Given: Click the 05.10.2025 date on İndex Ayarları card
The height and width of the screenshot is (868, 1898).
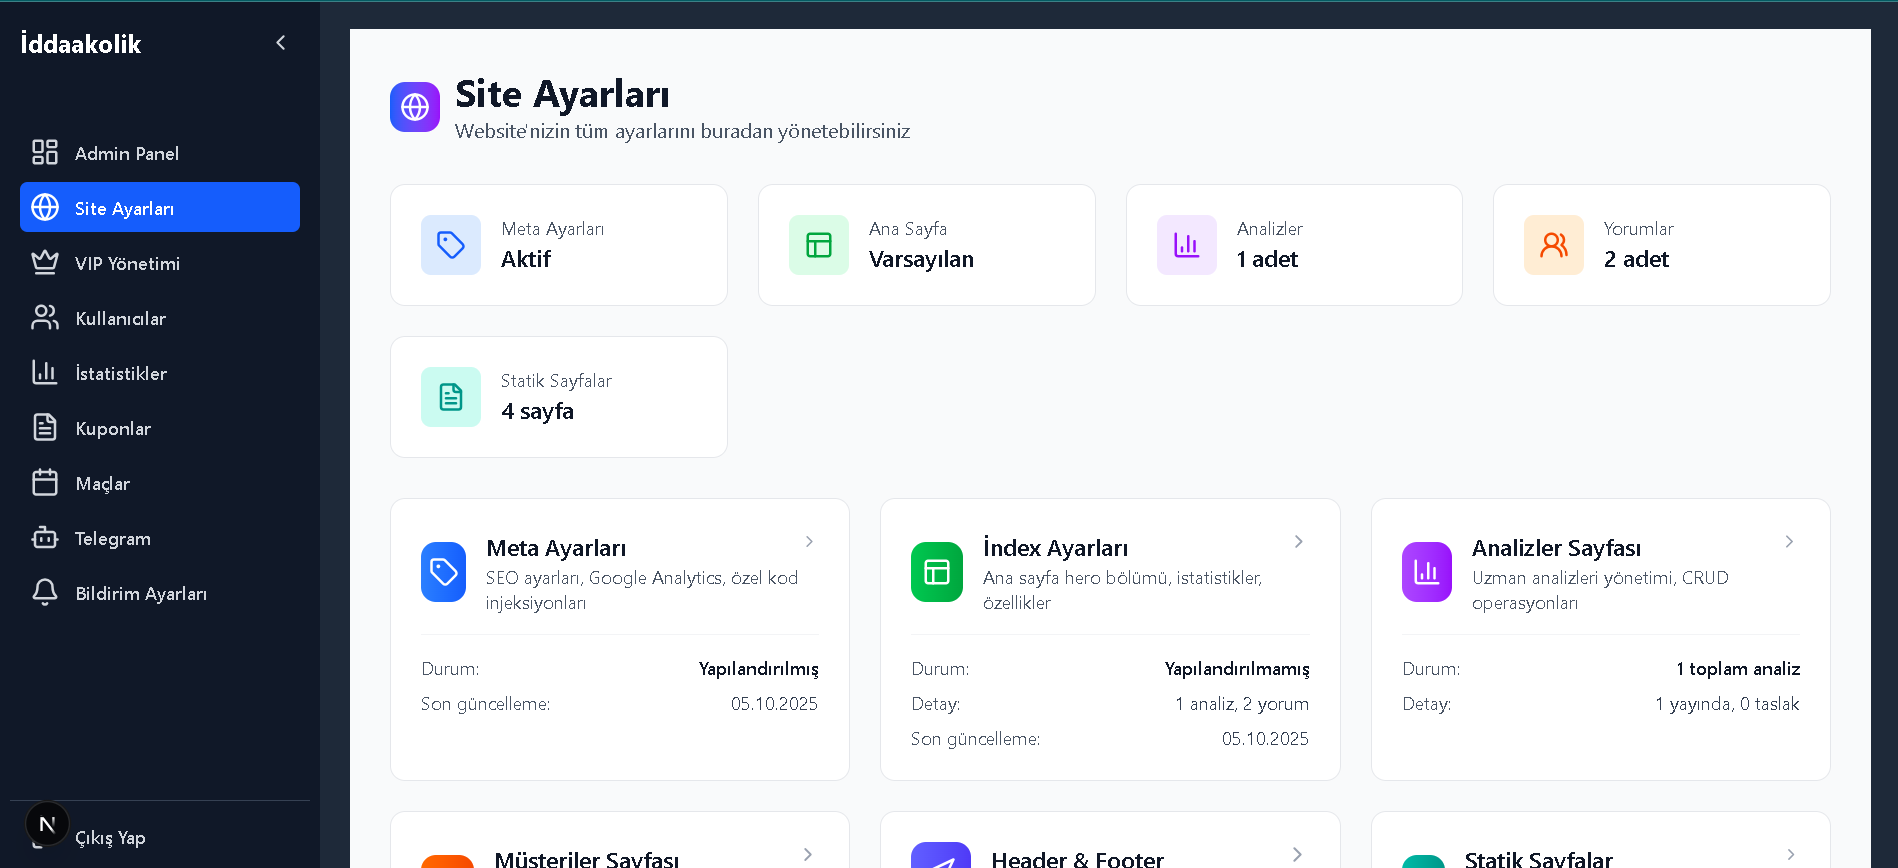Looking at the screenshot, I should click(1265, 739).
